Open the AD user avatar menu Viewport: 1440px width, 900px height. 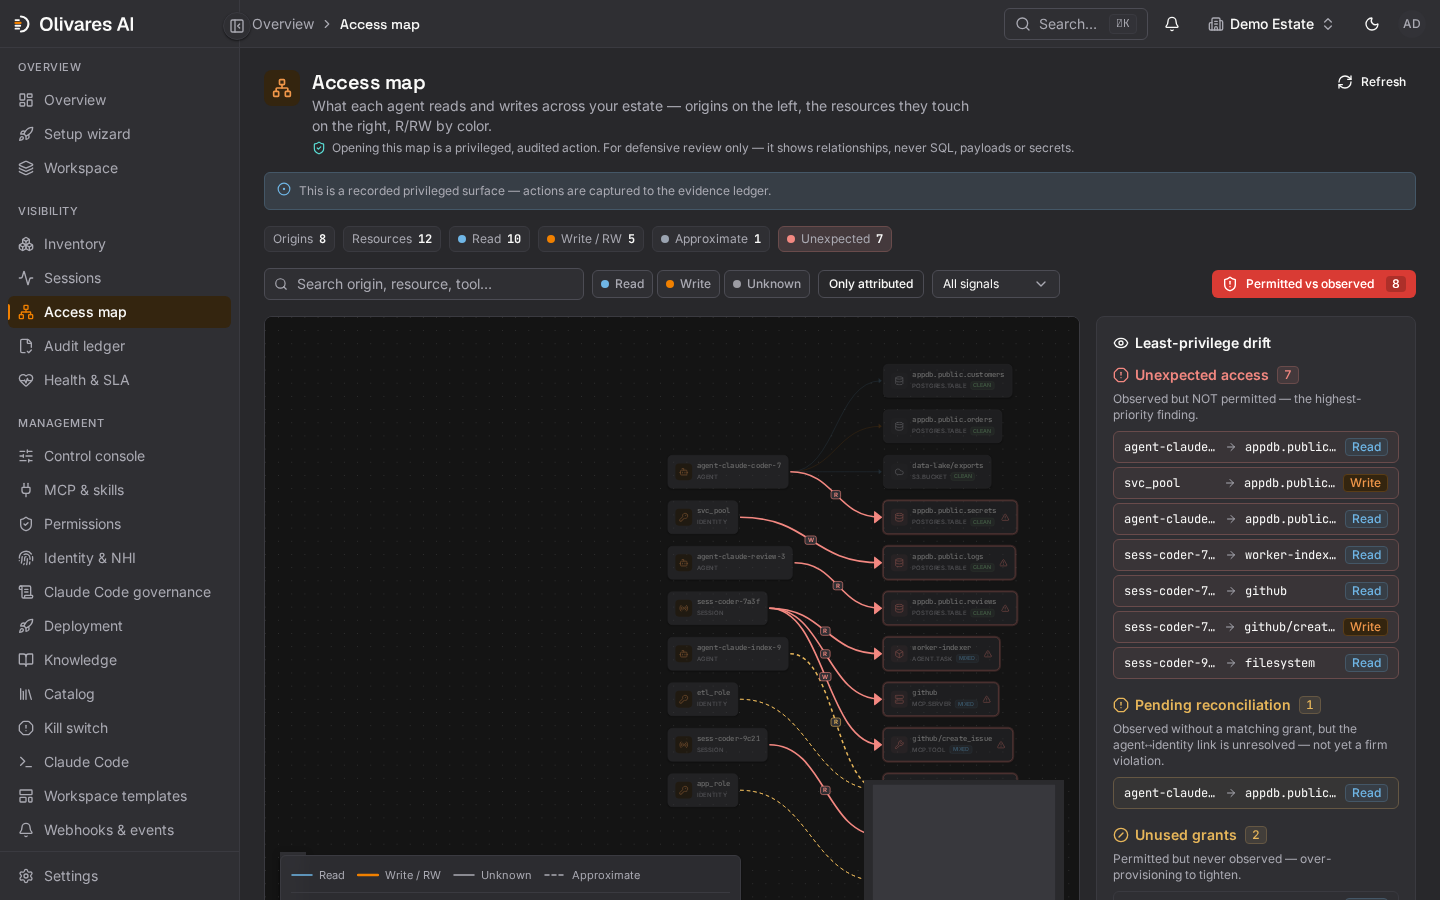pyautogui.click(x=1412, y=24)
